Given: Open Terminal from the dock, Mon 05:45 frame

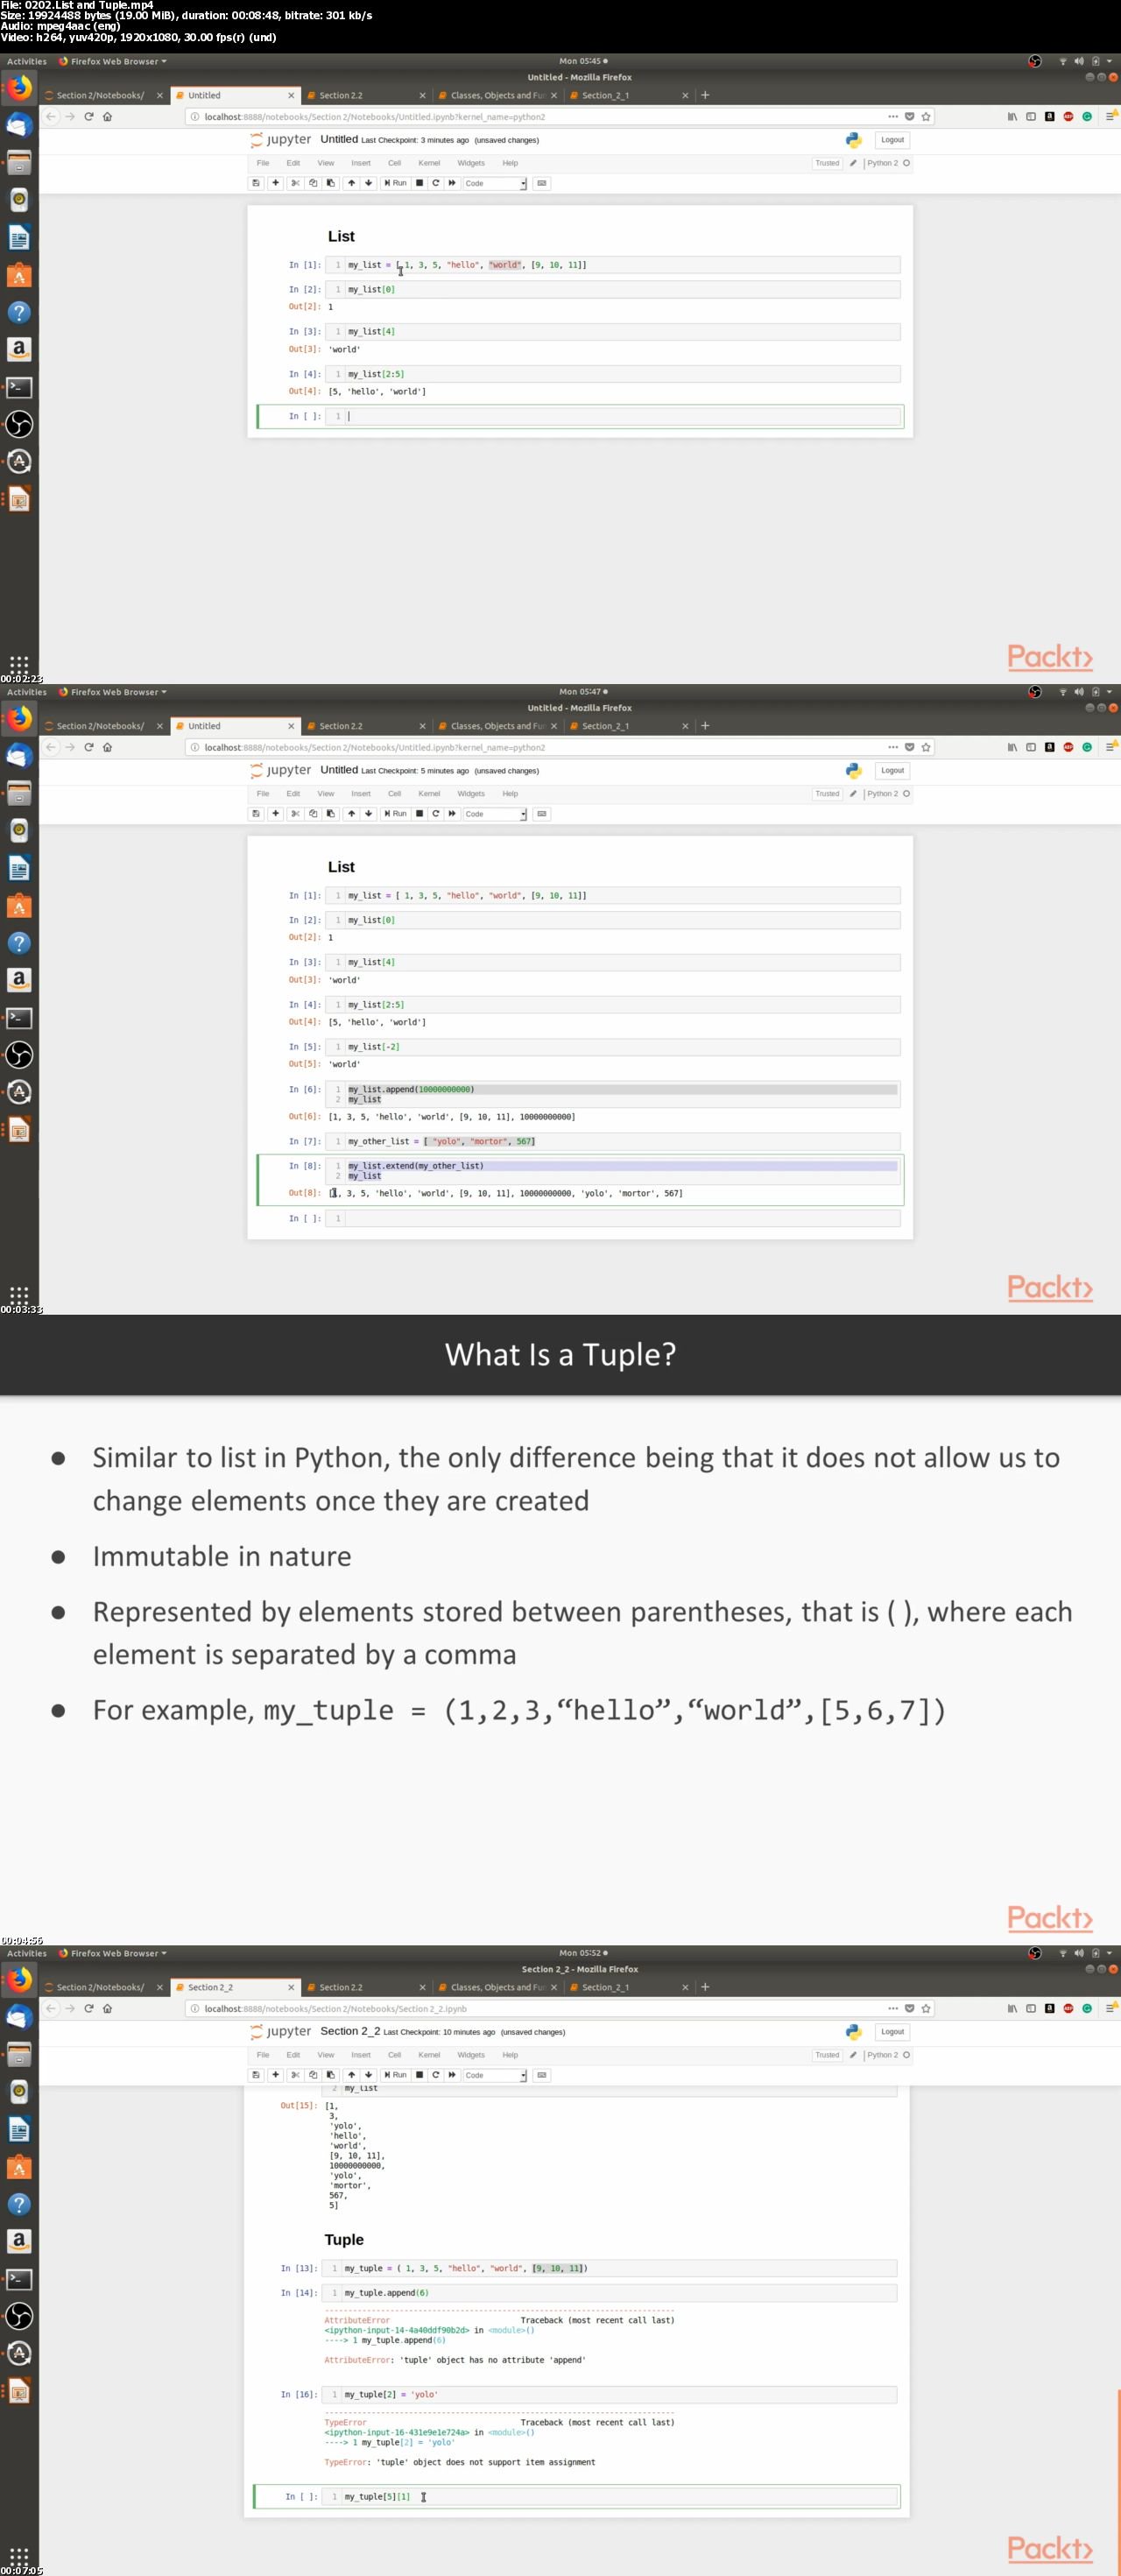Looking at the screenshot, I should (x=19, y=387).
